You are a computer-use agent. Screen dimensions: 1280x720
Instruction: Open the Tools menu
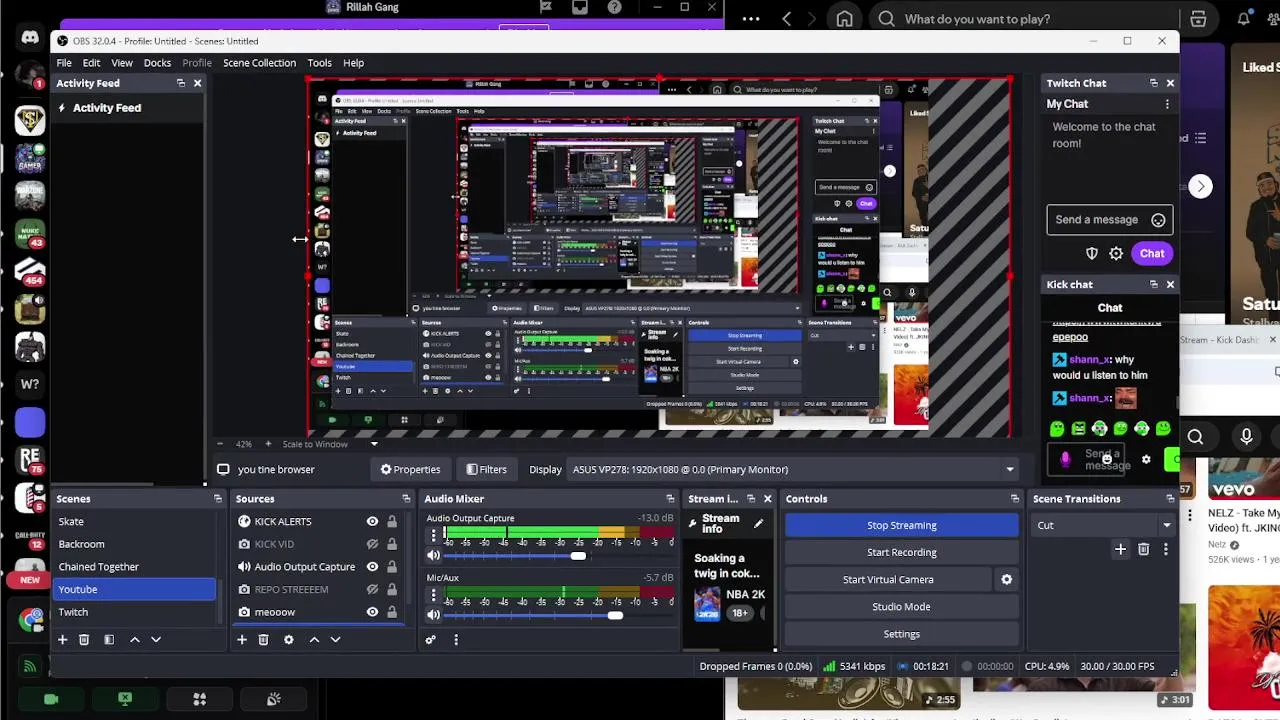pos(319,63)
